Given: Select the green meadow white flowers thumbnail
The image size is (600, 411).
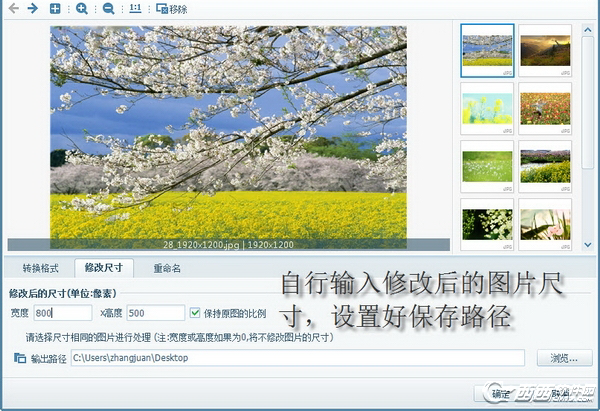Looking at the screenshot, I should [487, 166].
